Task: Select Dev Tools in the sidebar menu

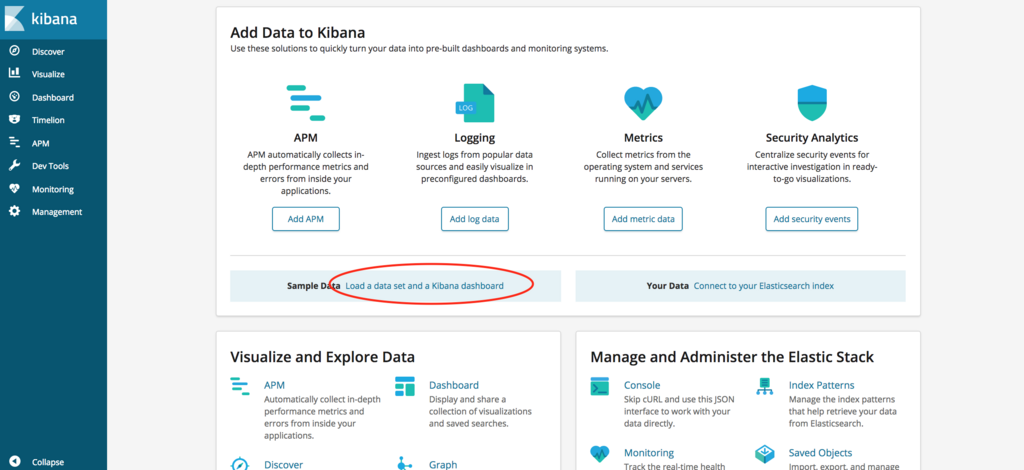Action: 50,166
